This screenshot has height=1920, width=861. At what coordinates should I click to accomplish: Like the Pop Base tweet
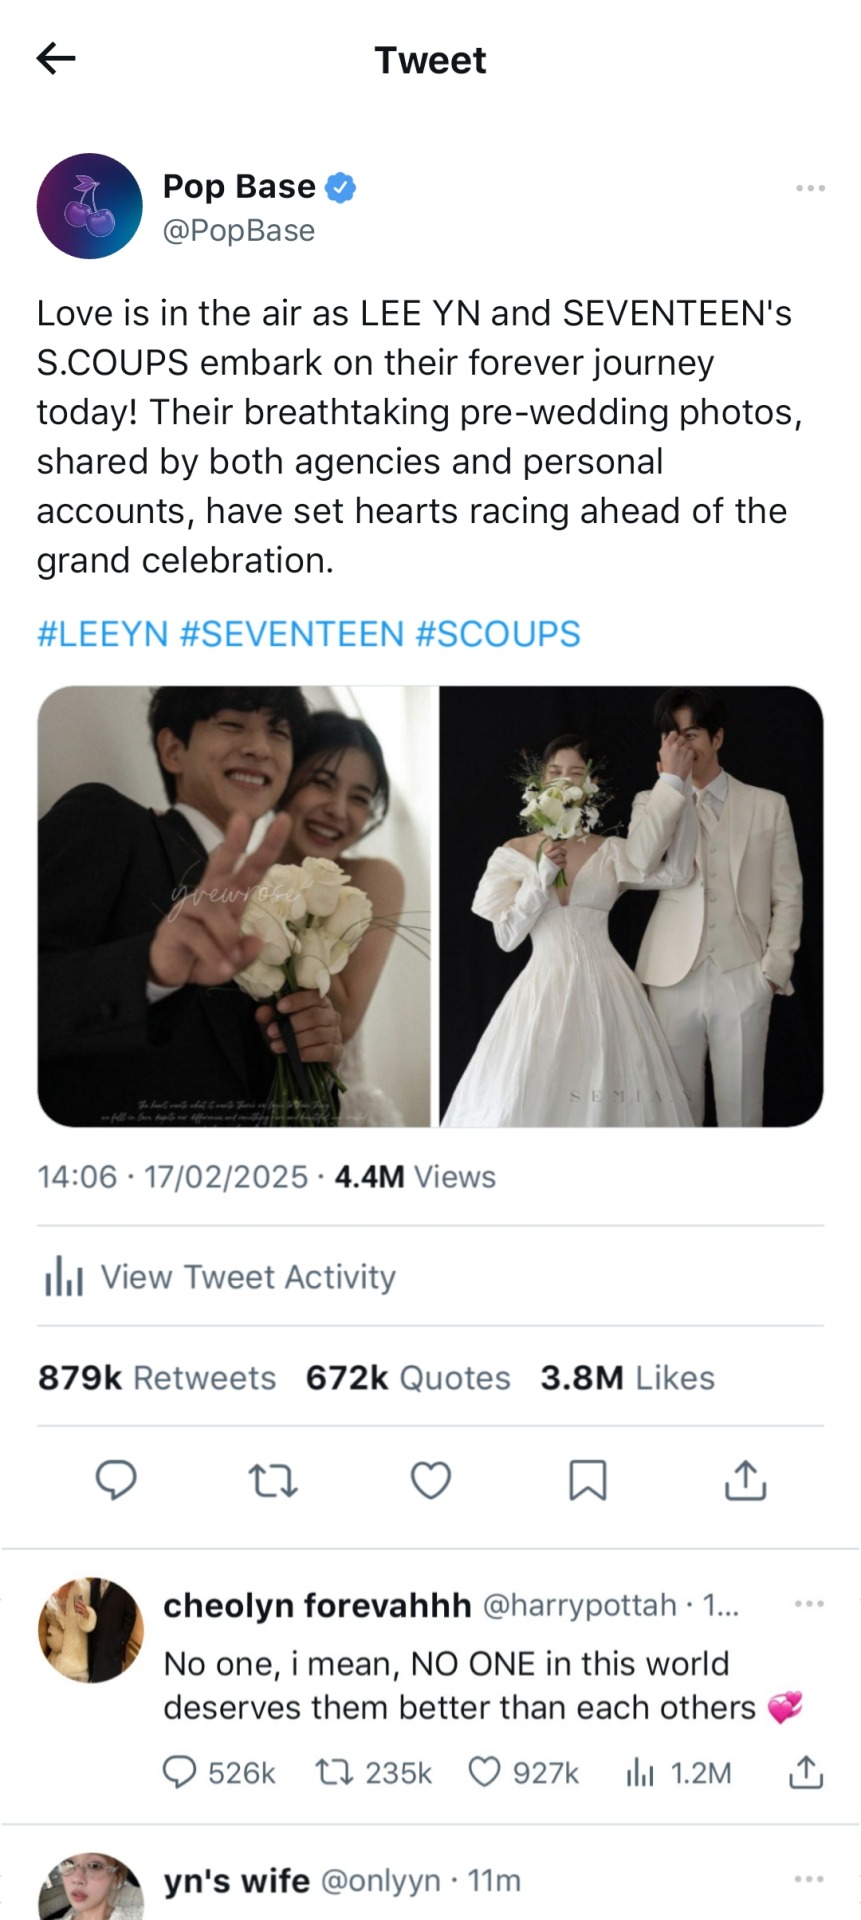click(431, 1480)
